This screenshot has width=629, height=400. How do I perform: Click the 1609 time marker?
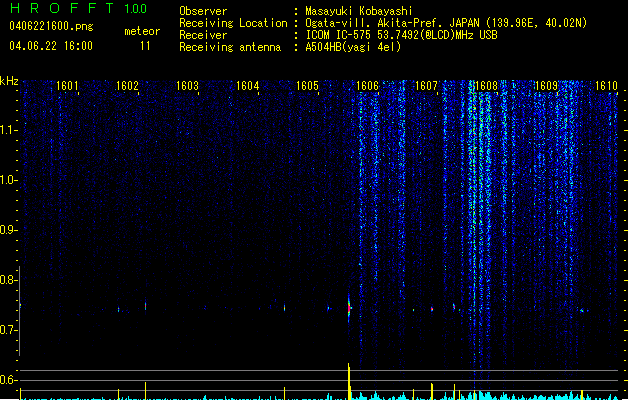click(547, 86)
